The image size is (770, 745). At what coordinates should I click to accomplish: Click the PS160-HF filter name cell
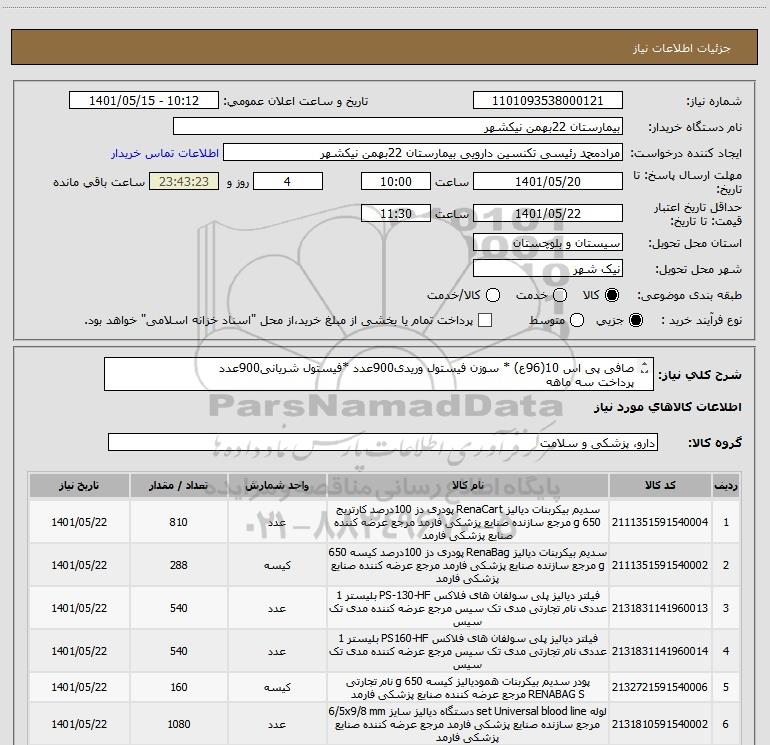pos(468,651)
